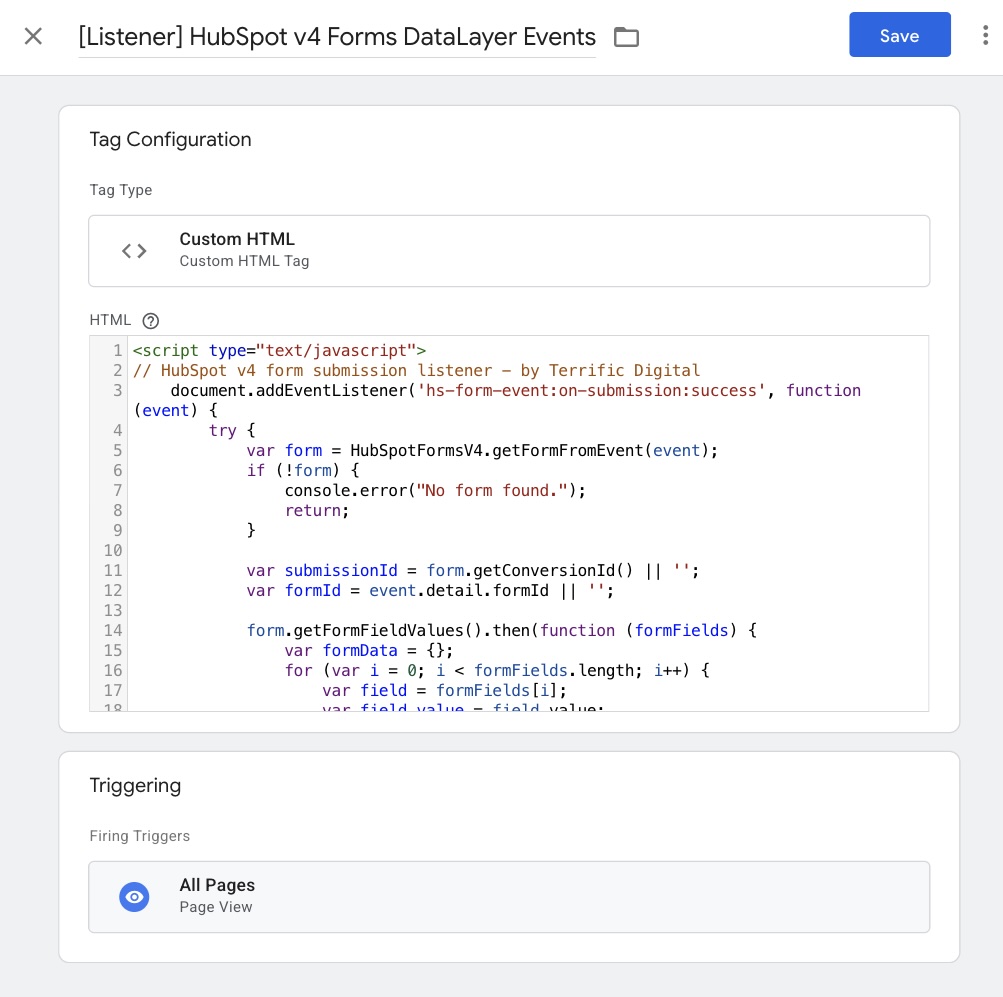
Task: Close the tag editor with the X icon
Action: coord(33,36)
